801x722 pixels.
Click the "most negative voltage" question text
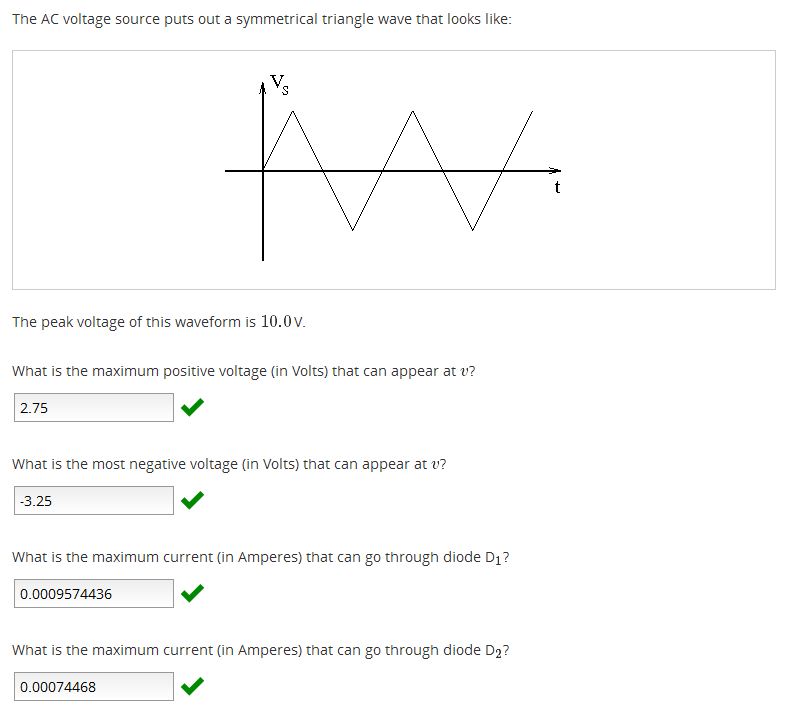[x=229, y=464]
